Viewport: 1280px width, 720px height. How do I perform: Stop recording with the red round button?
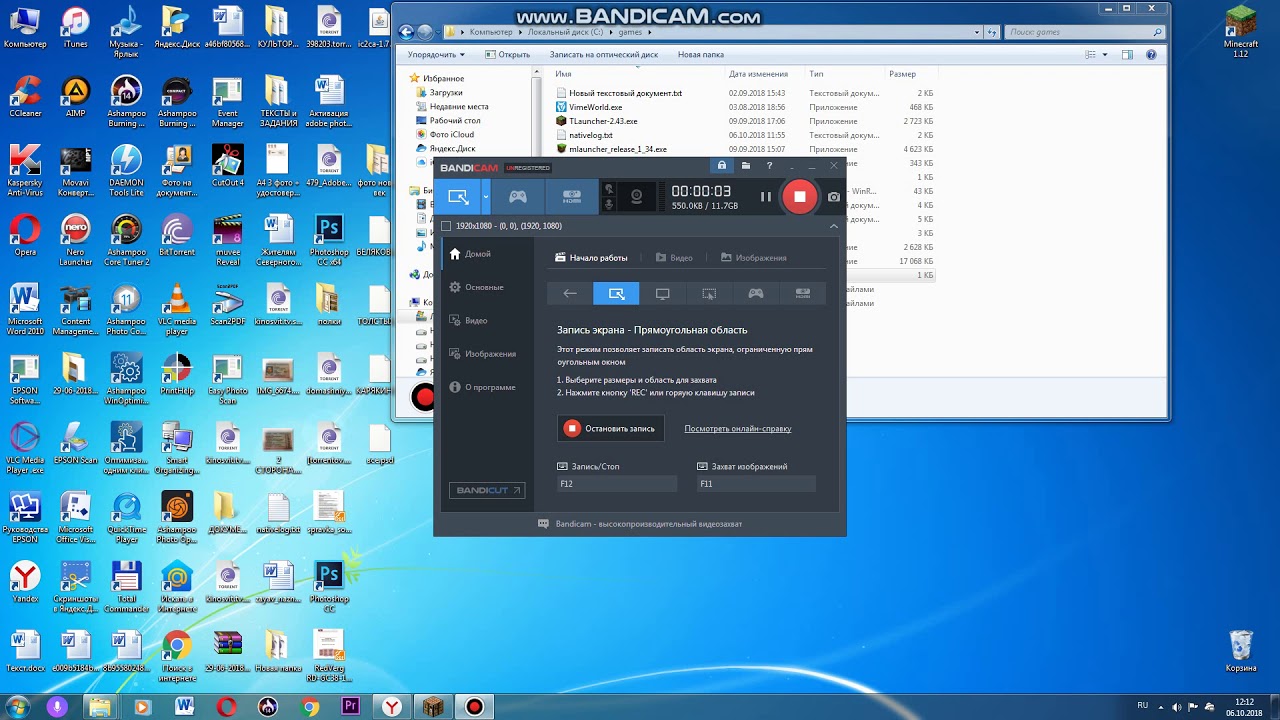click(799, 197)
